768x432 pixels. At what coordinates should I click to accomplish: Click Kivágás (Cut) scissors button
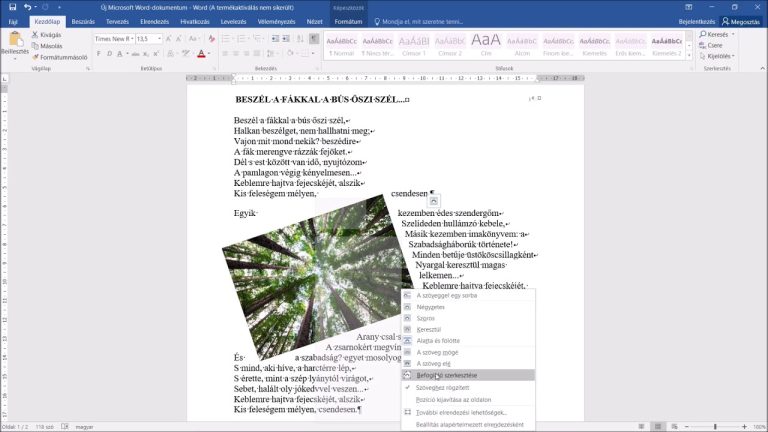[47, 35]
